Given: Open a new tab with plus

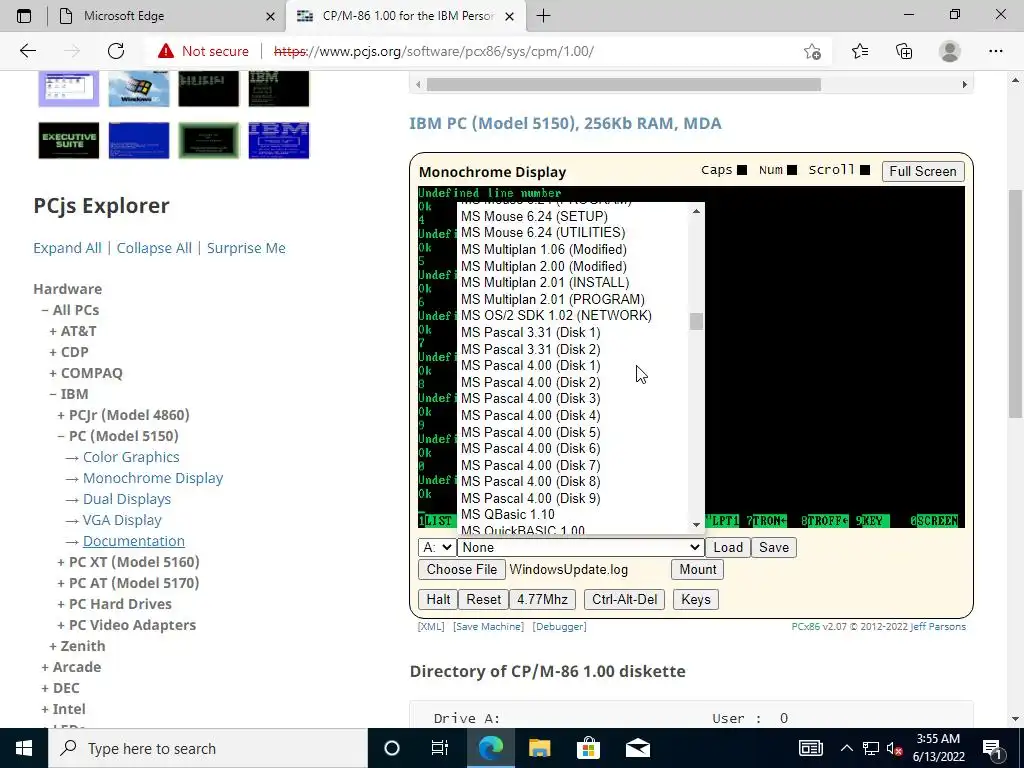Looking at the screenshot, I should tap(543, 16).
